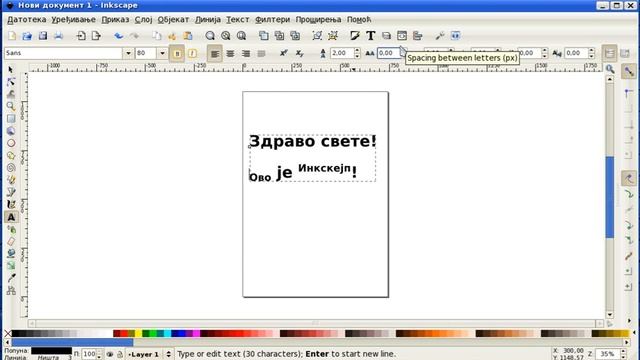Undo the last action
This screenshot has height=360, width=640.
(x=119, y=36)
